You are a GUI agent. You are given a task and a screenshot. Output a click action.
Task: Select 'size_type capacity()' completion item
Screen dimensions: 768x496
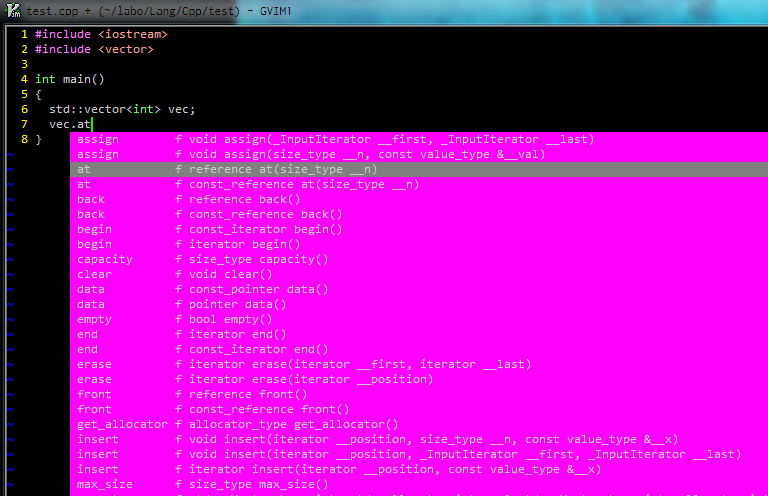coord(419,259)
